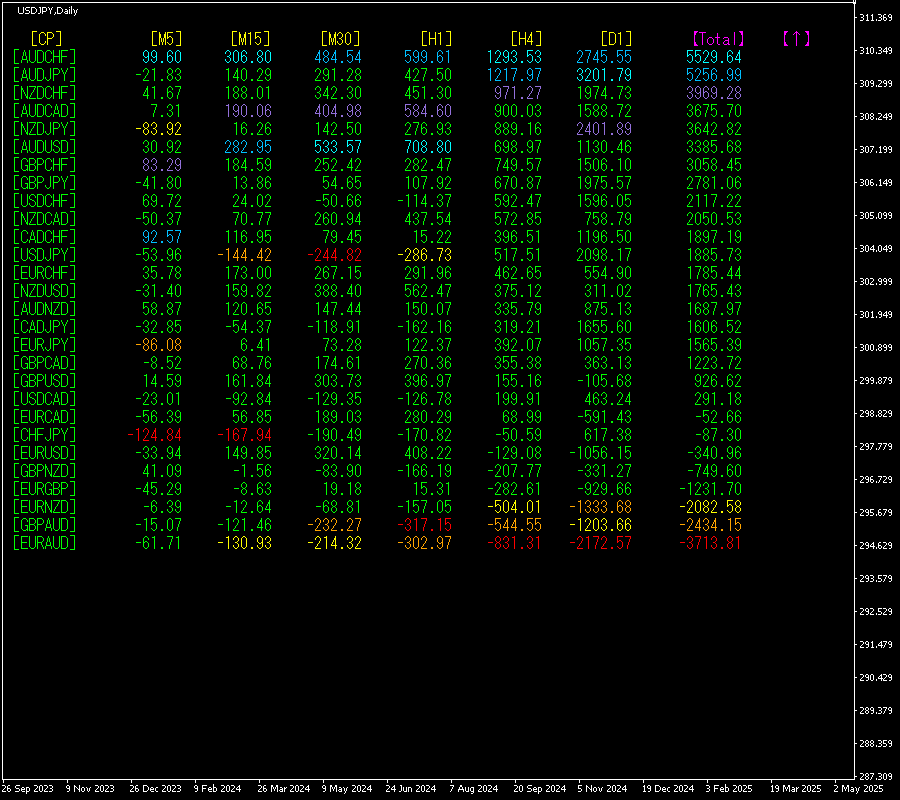This screenshot has height=800, width=900.
Task: Click the 7 Aug 2024 date label
Action: [x=474, y=789]
